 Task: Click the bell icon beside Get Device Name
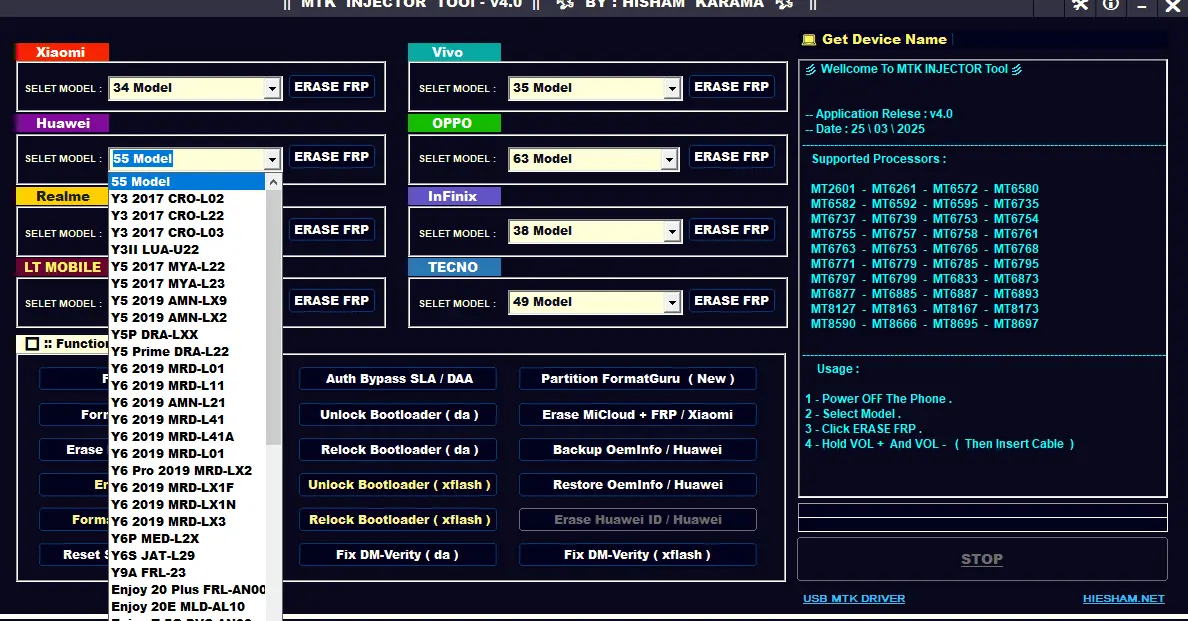808,39
